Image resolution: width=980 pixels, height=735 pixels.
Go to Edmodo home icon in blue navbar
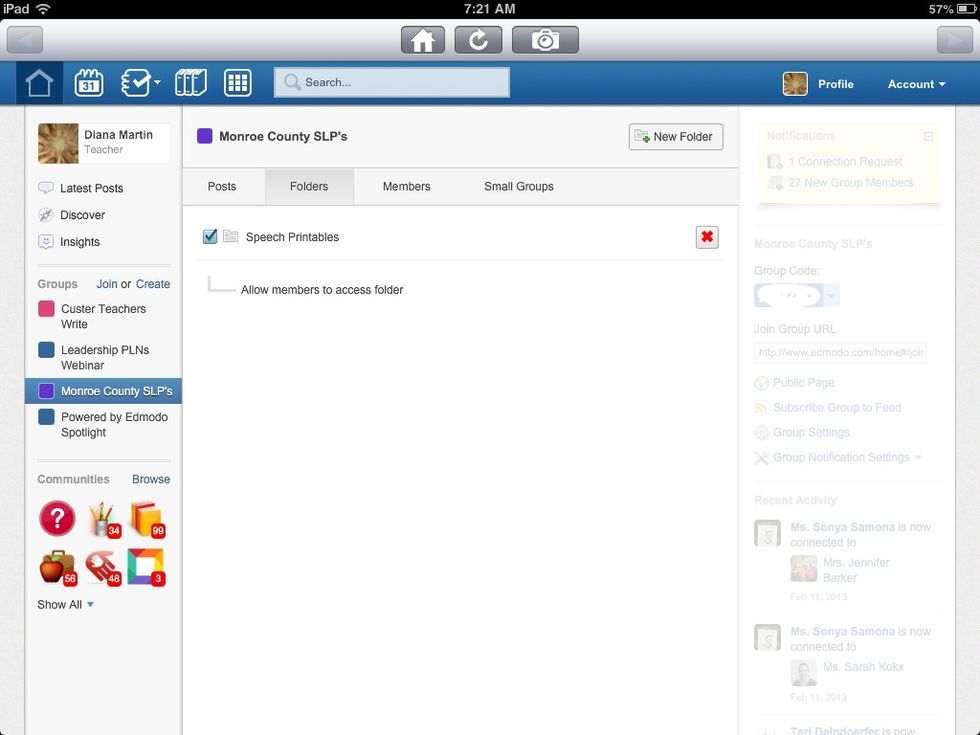(39, 82)
